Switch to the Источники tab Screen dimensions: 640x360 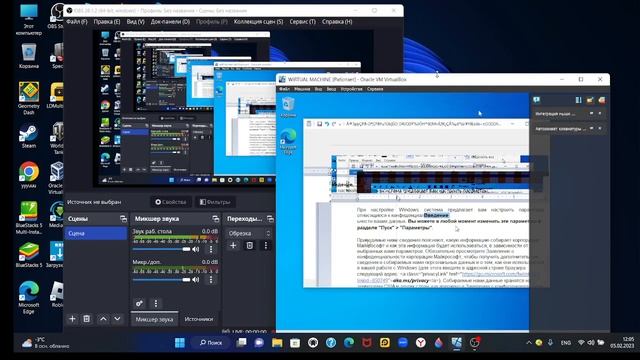(199, 319)
